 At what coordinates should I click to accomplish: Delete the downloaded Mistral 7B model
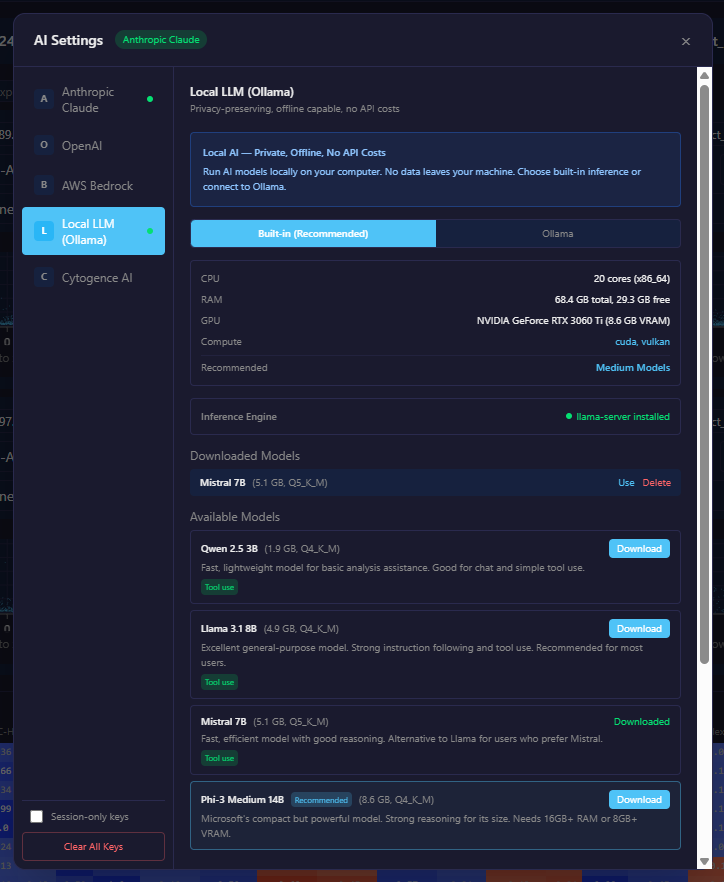coord(656,483)
